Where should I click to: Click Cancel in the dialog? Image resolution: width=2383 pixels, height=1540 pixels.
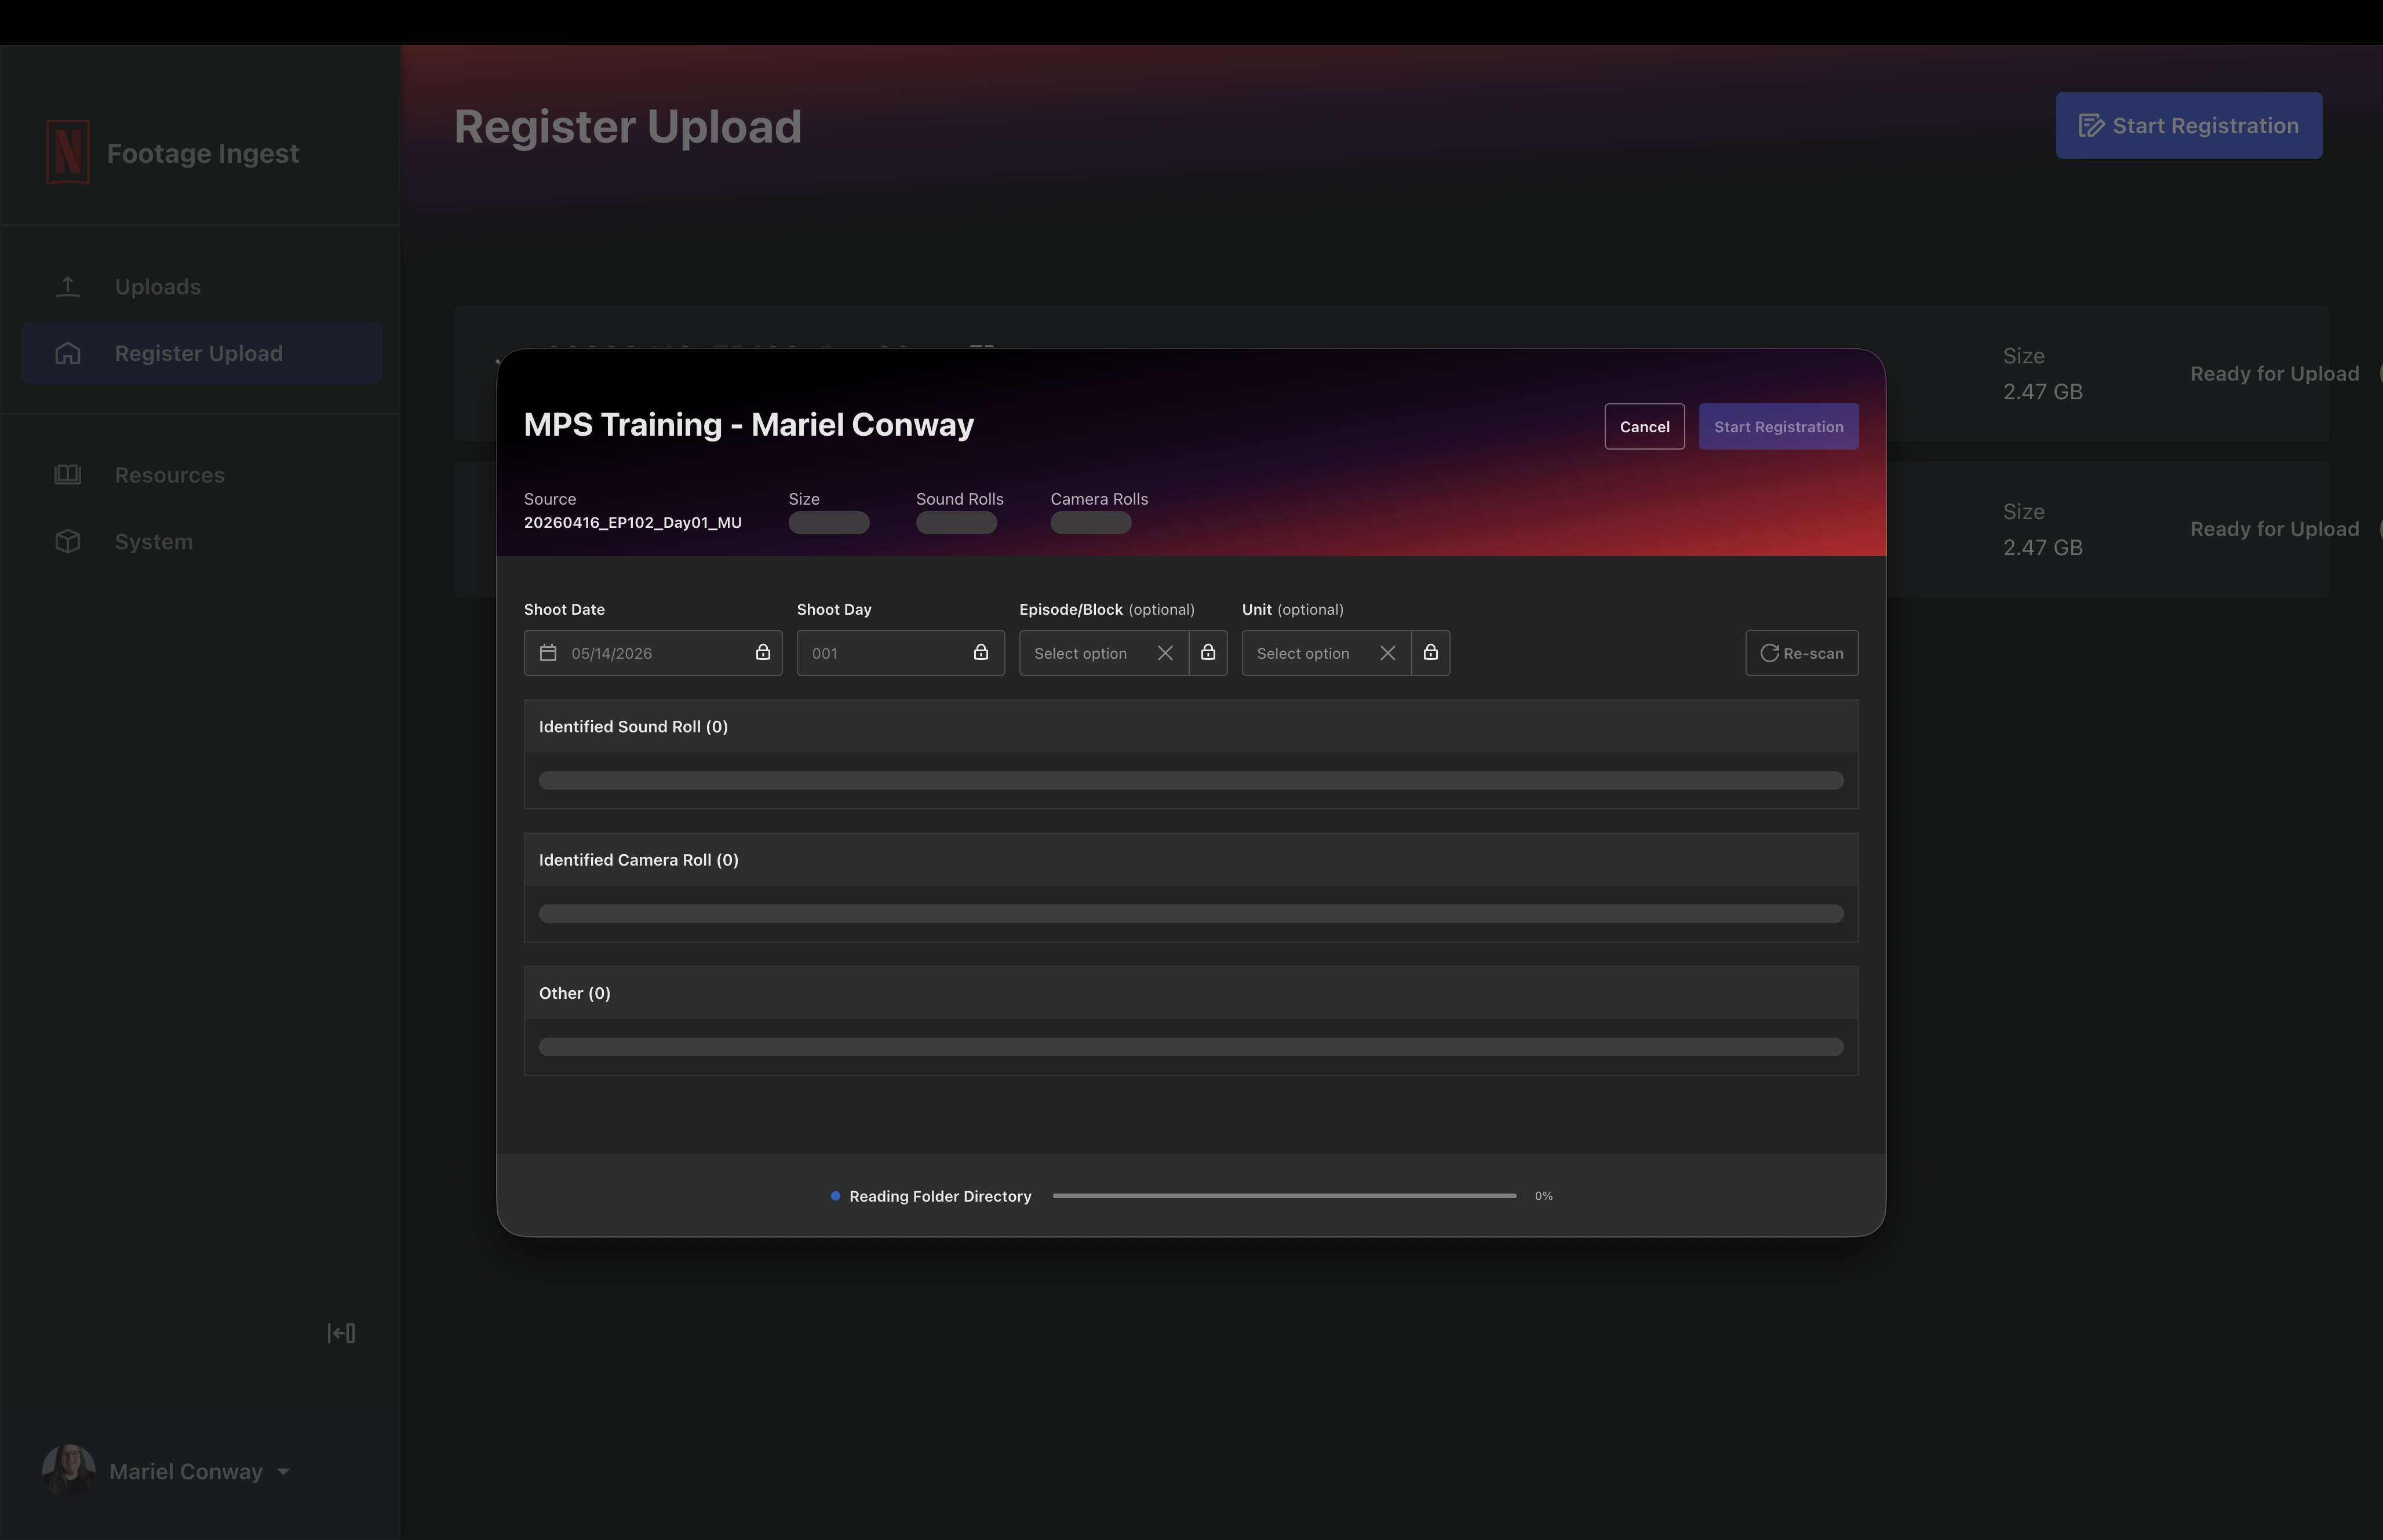pyautogui.click(x=1645, y=427)
